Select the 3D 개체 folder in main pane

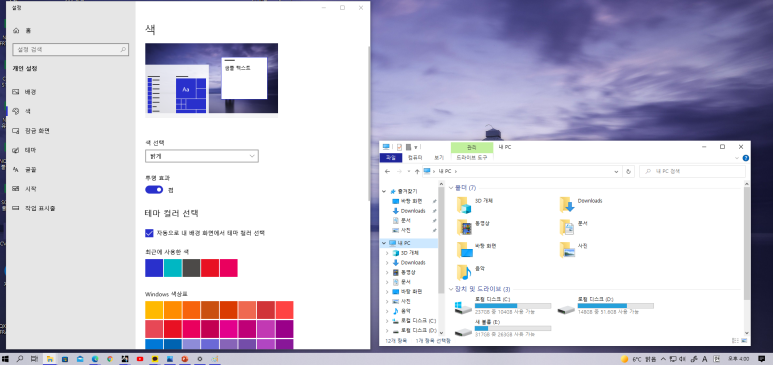coord(475,204)
